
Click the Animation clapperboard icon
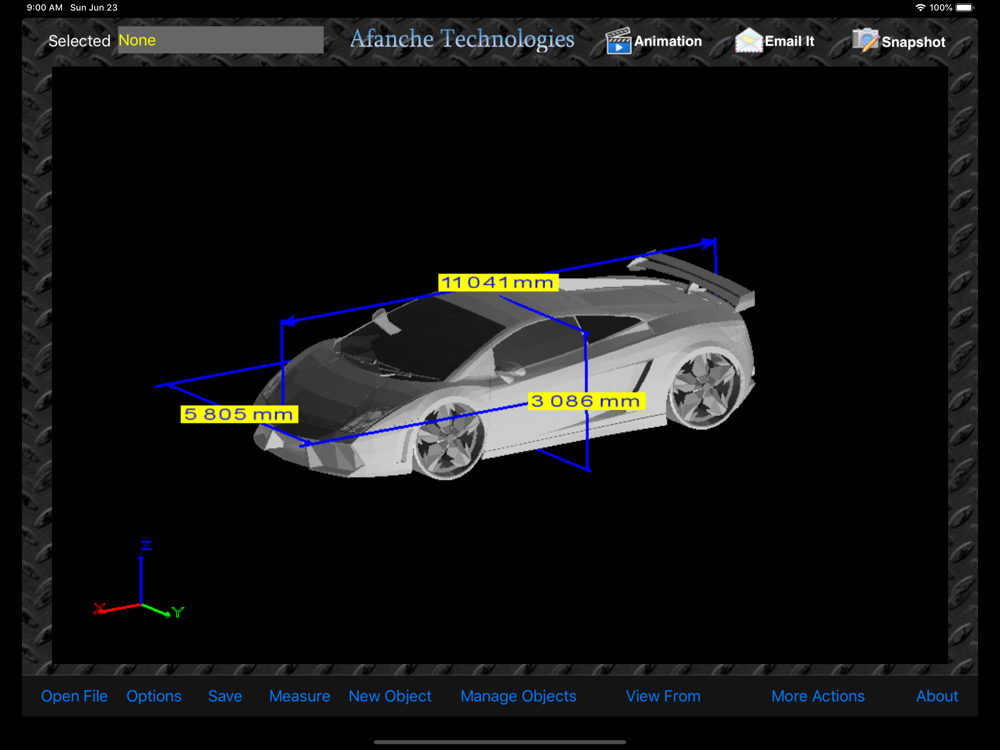[618, 41]
